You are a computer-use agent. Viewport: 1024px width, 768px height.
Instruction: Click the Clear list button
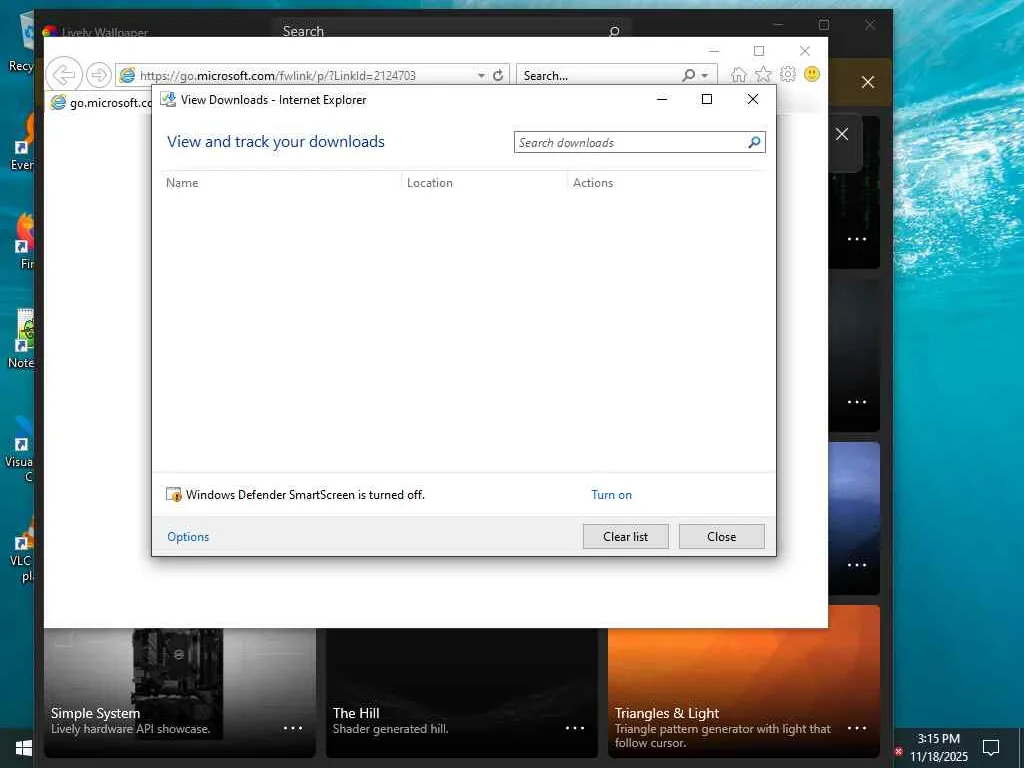tap(626, 537)
